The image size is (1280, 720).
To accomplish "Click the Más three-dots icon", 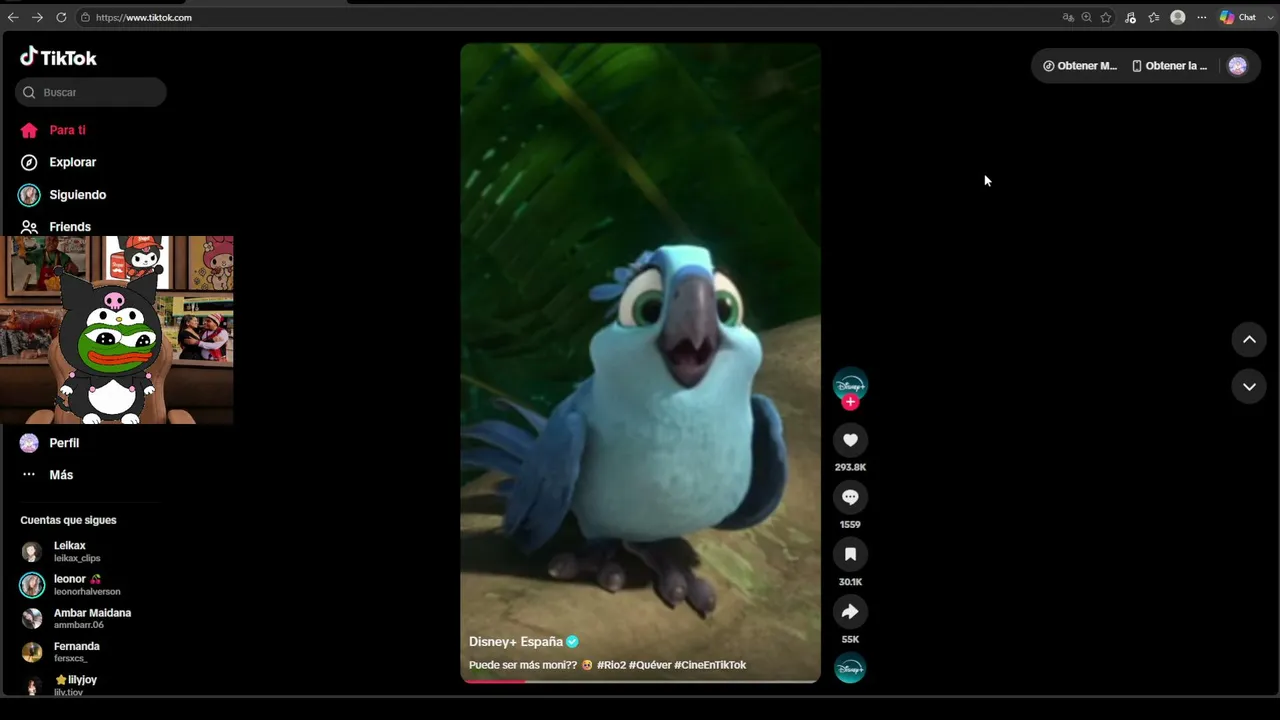I will coord(29,475).
